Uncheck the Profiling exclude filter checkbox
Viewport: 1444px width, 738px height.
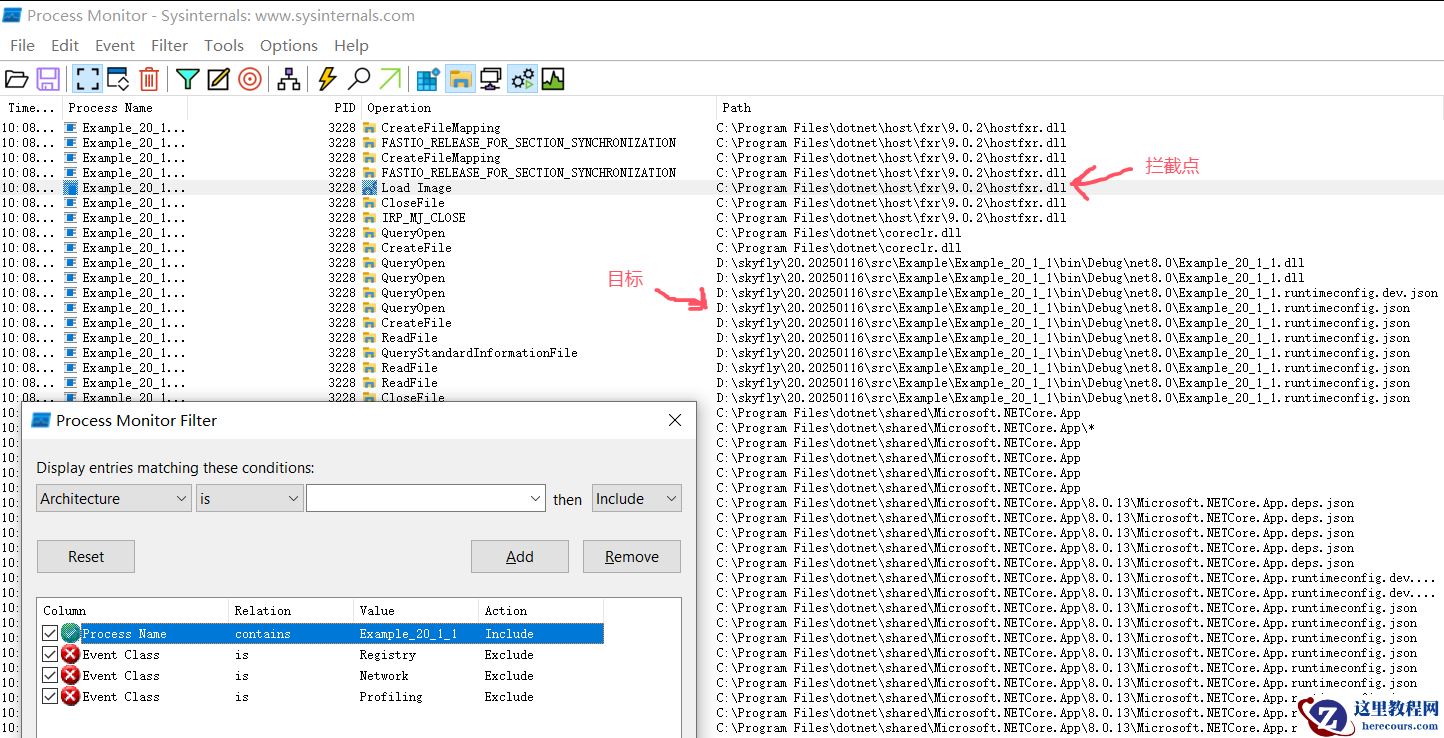[50, 696]
